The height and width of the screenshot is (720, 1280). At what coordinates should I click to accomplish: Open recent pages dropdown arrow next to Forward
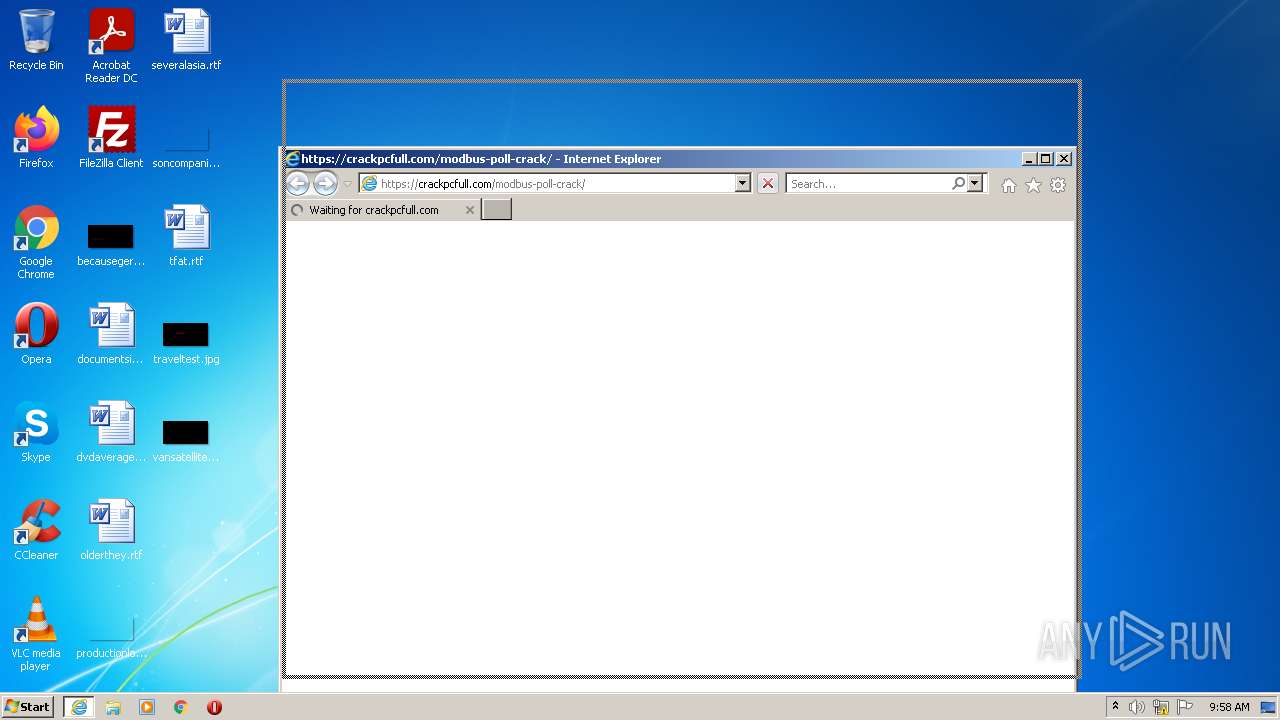tap(348, 184)
